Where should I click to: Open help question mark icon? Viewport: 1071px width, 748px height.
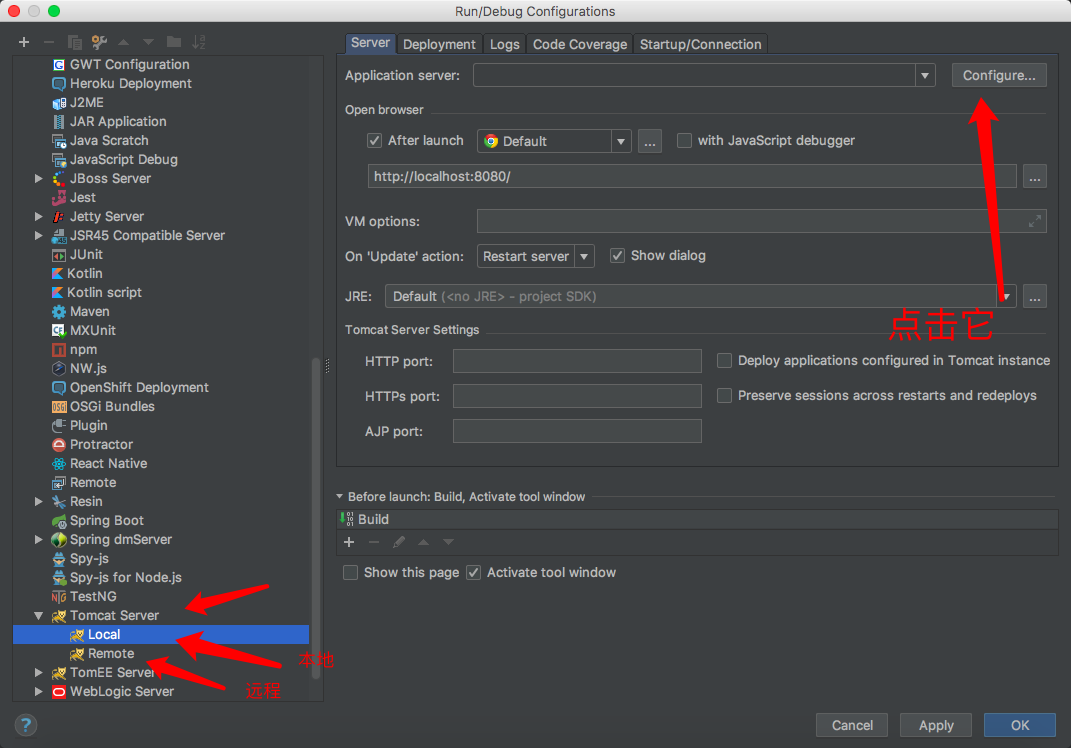(x=25, y=725)
